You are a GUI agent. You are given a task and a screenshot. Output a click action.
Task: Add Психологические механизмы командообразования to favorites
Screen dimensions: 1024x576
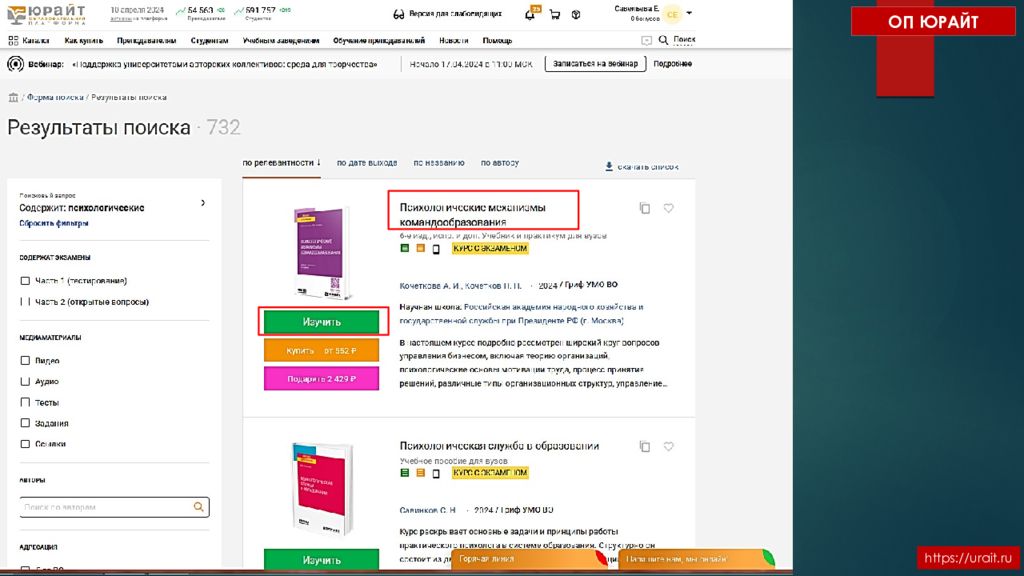pos(668,208)
